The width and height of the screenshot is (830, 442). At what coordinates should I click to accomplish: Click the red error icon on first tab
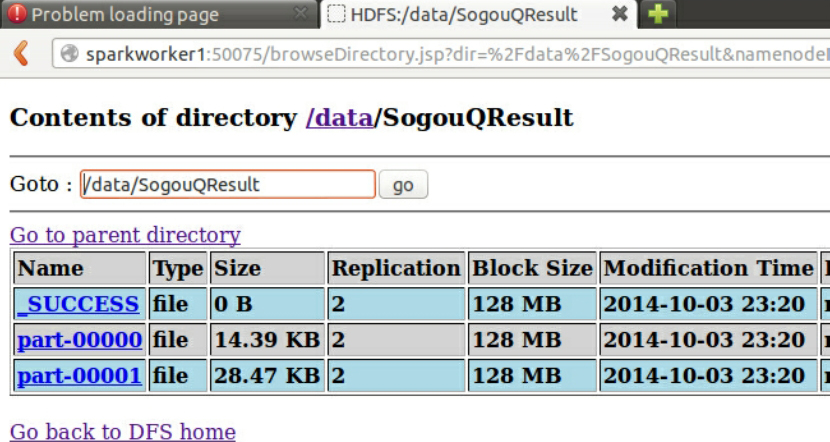(16, 14)
